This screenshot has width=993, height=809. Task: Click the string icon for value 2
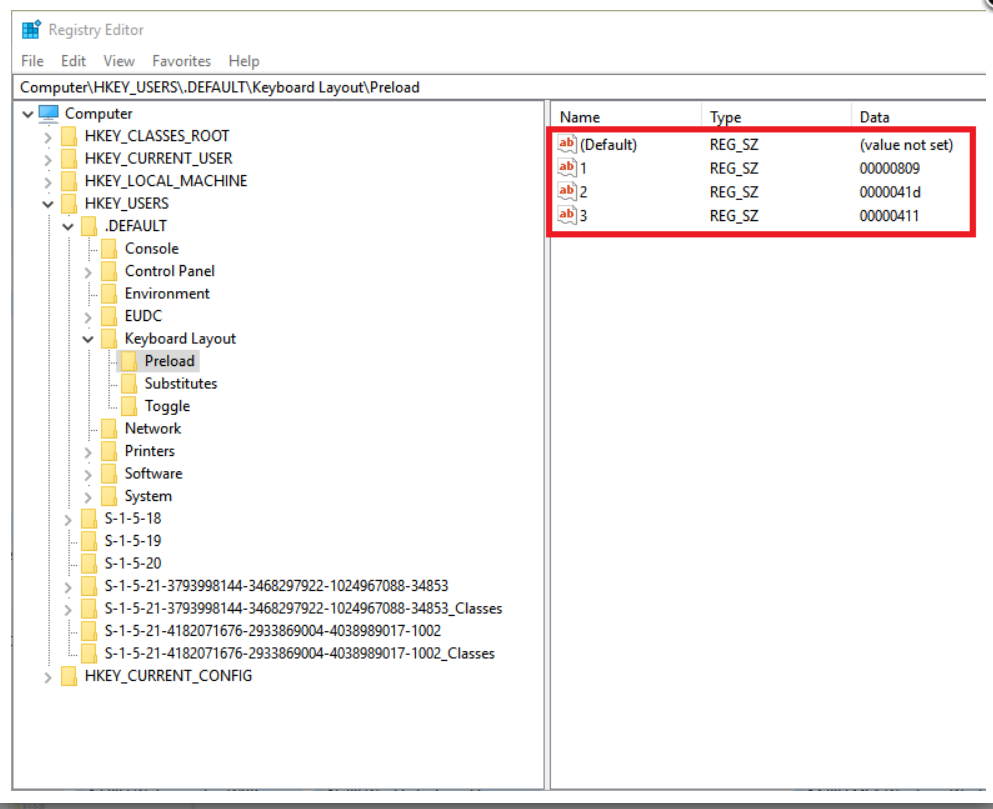click(567, 191)
